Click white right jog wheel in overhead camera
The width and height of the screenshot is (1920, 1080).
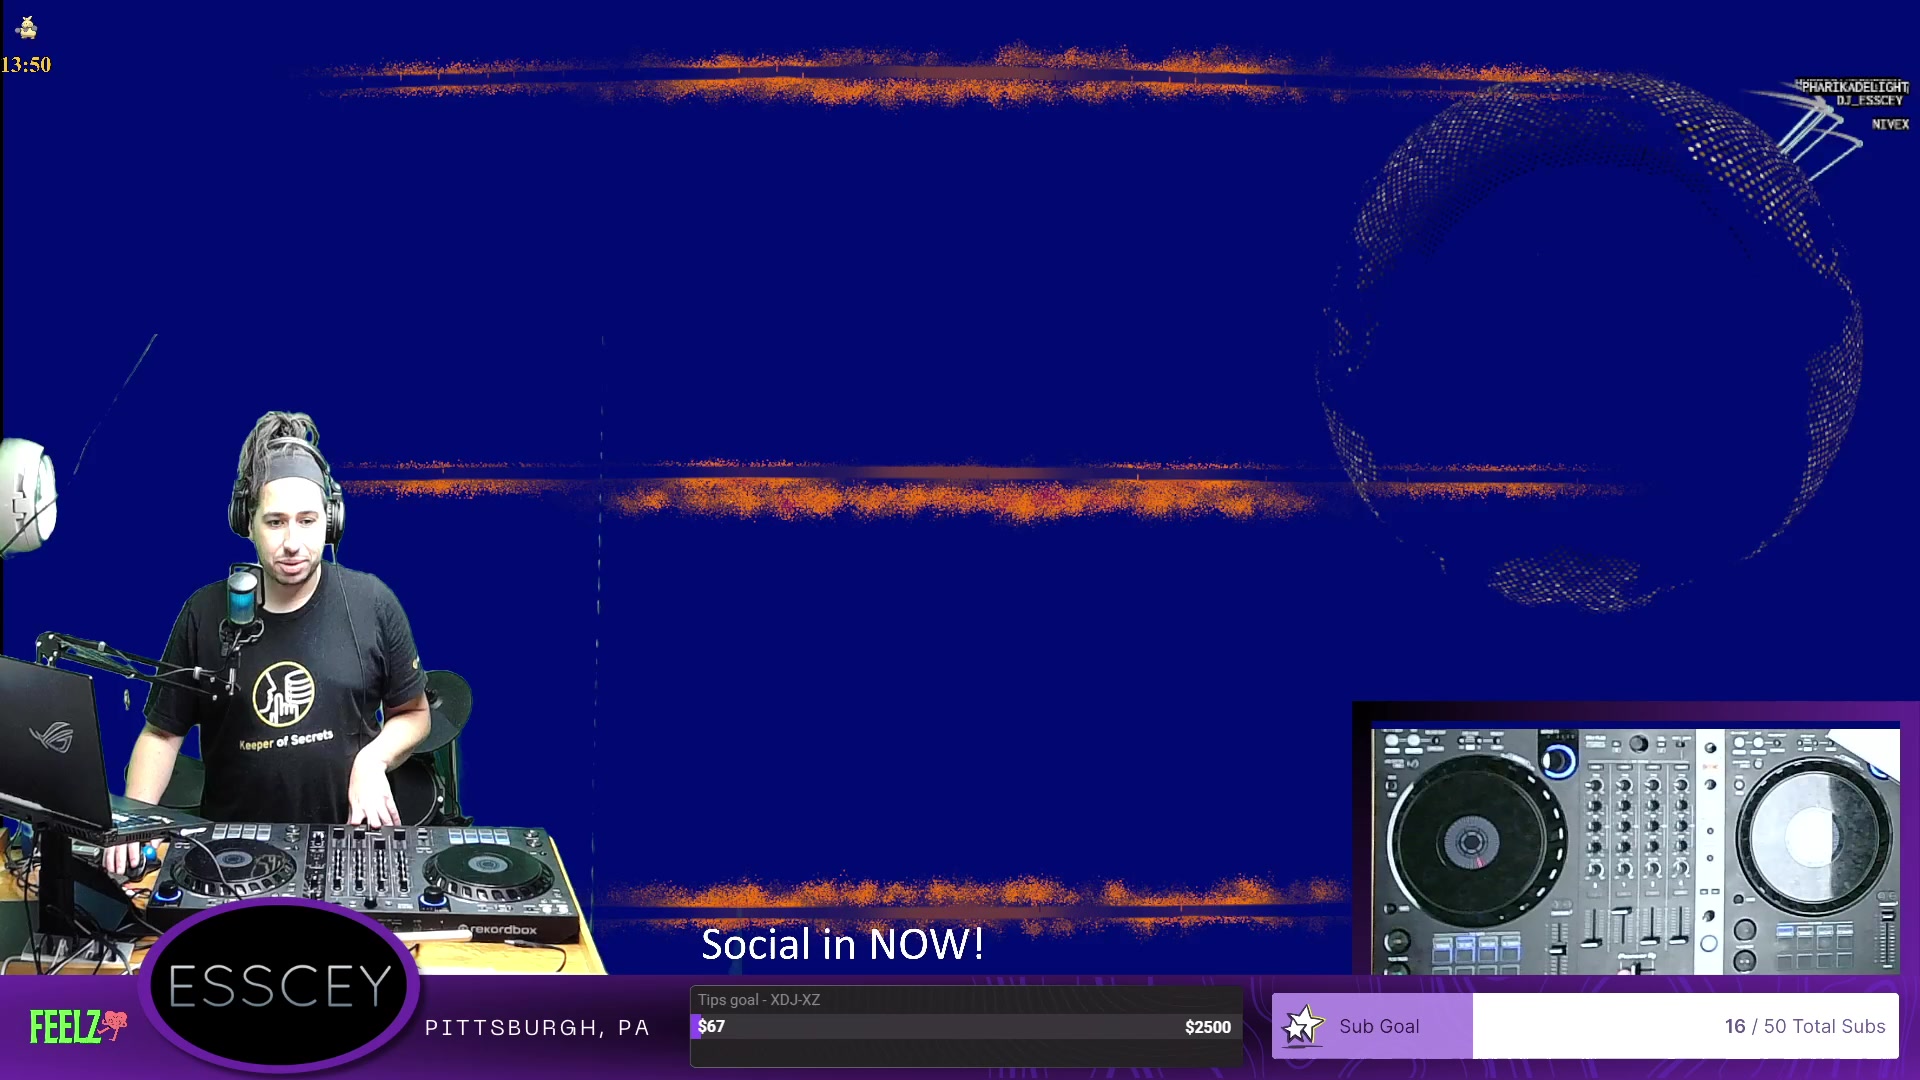(x=1815, y=836)
